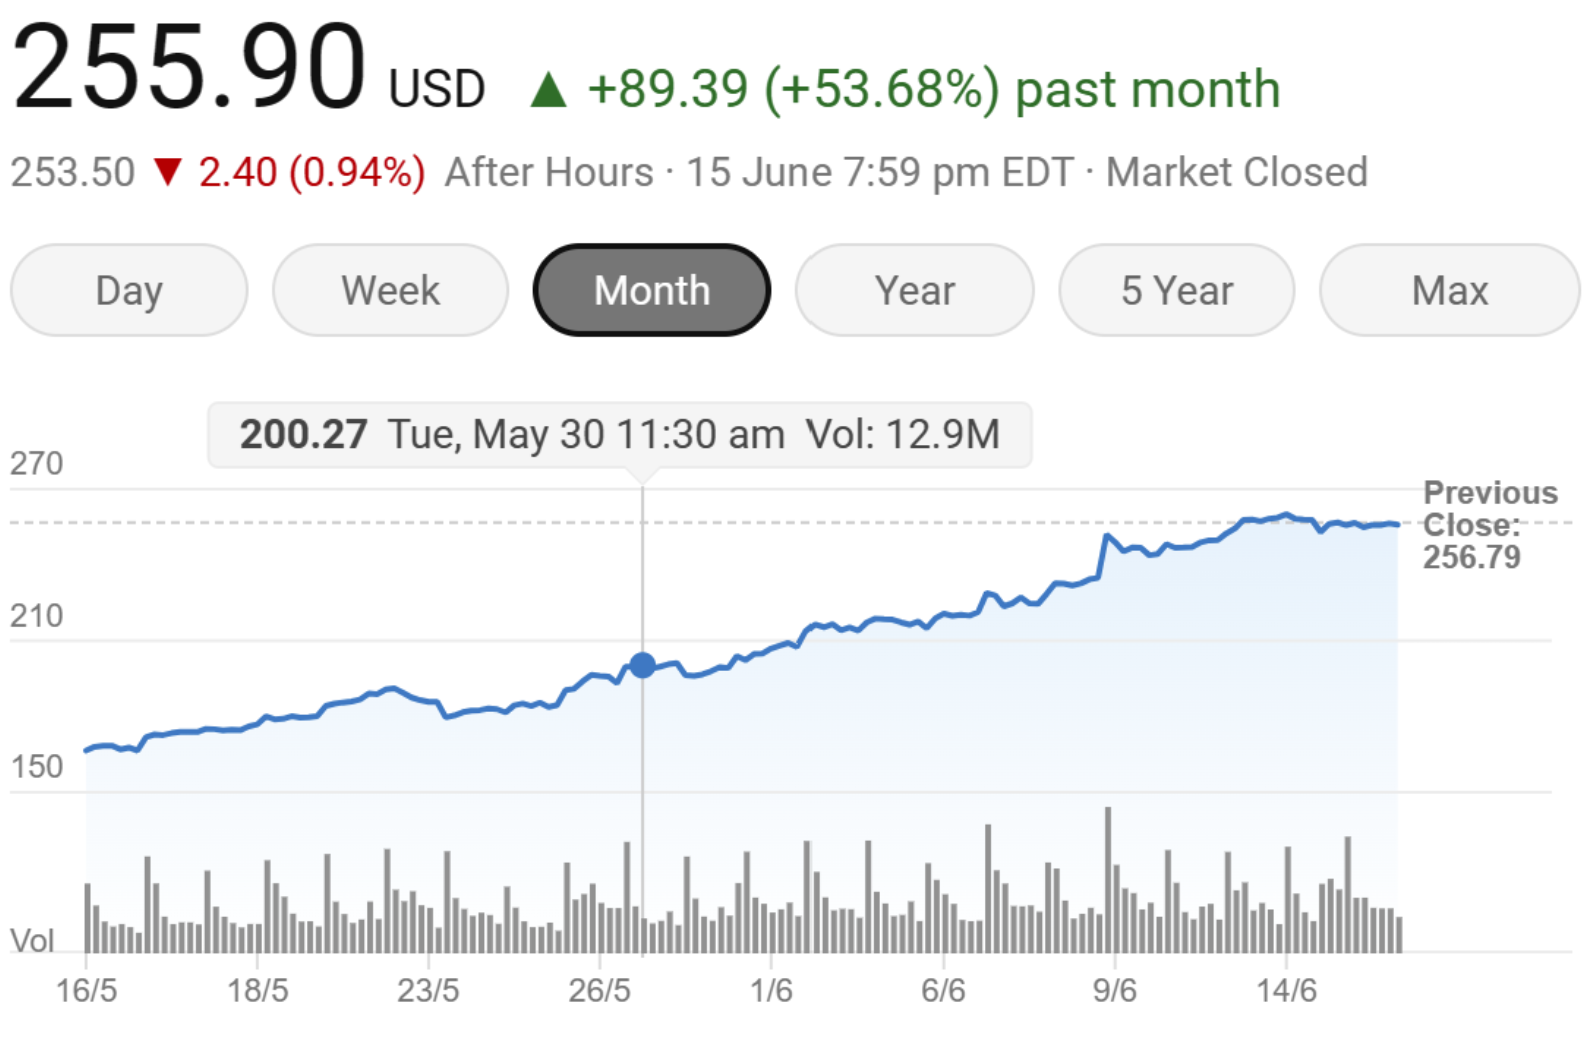Open the 5 Year chart view
Viewport: 1594px width, 1039px height.
click(x=1175, y=290)
